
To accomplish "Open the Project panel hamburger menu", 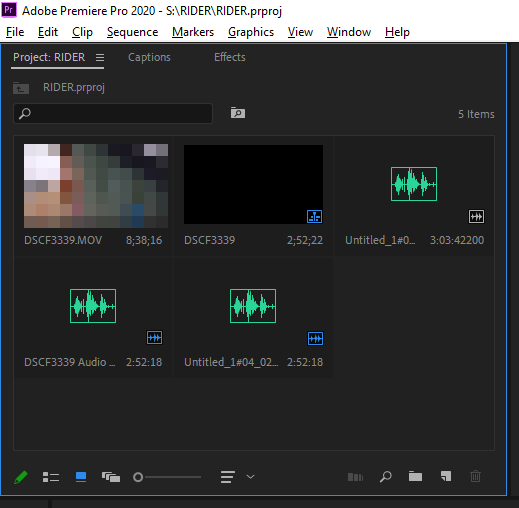I will pos(100,58).
